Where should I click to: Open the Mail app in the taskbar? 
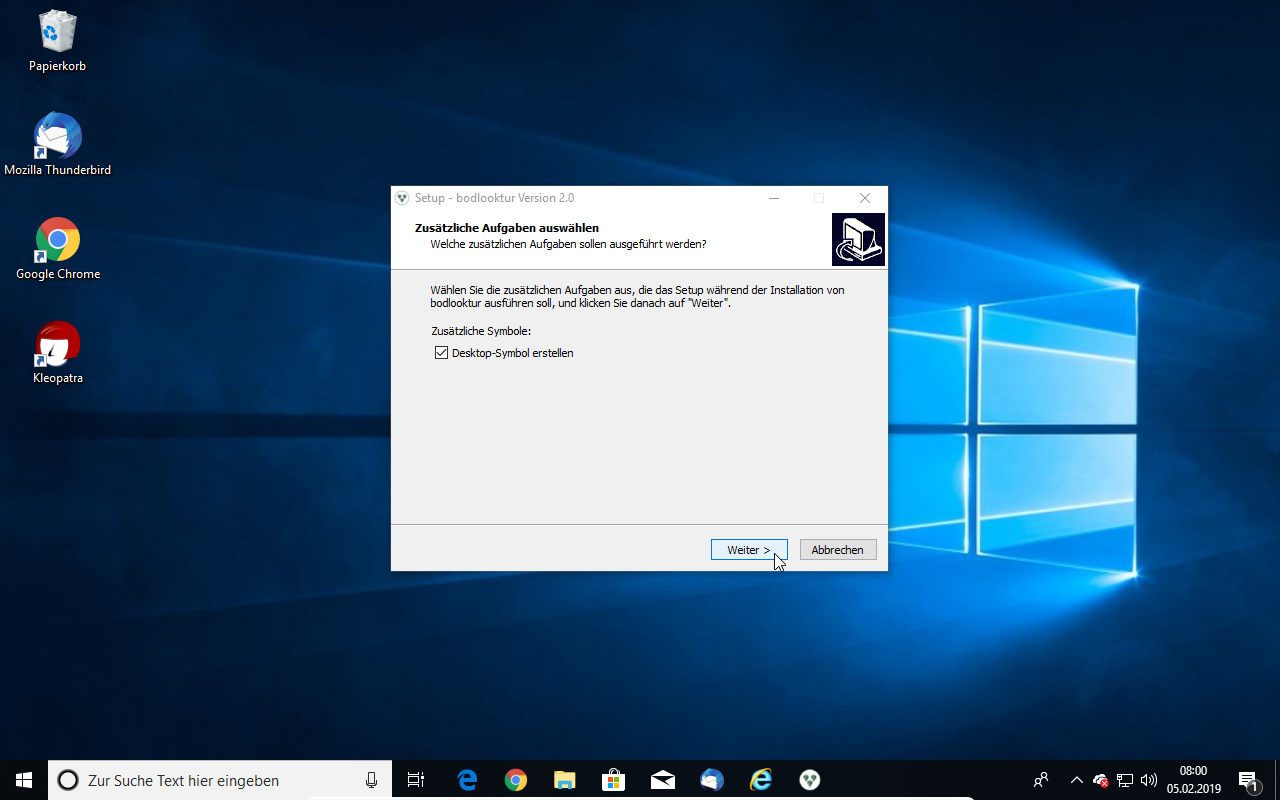point(663,780)
